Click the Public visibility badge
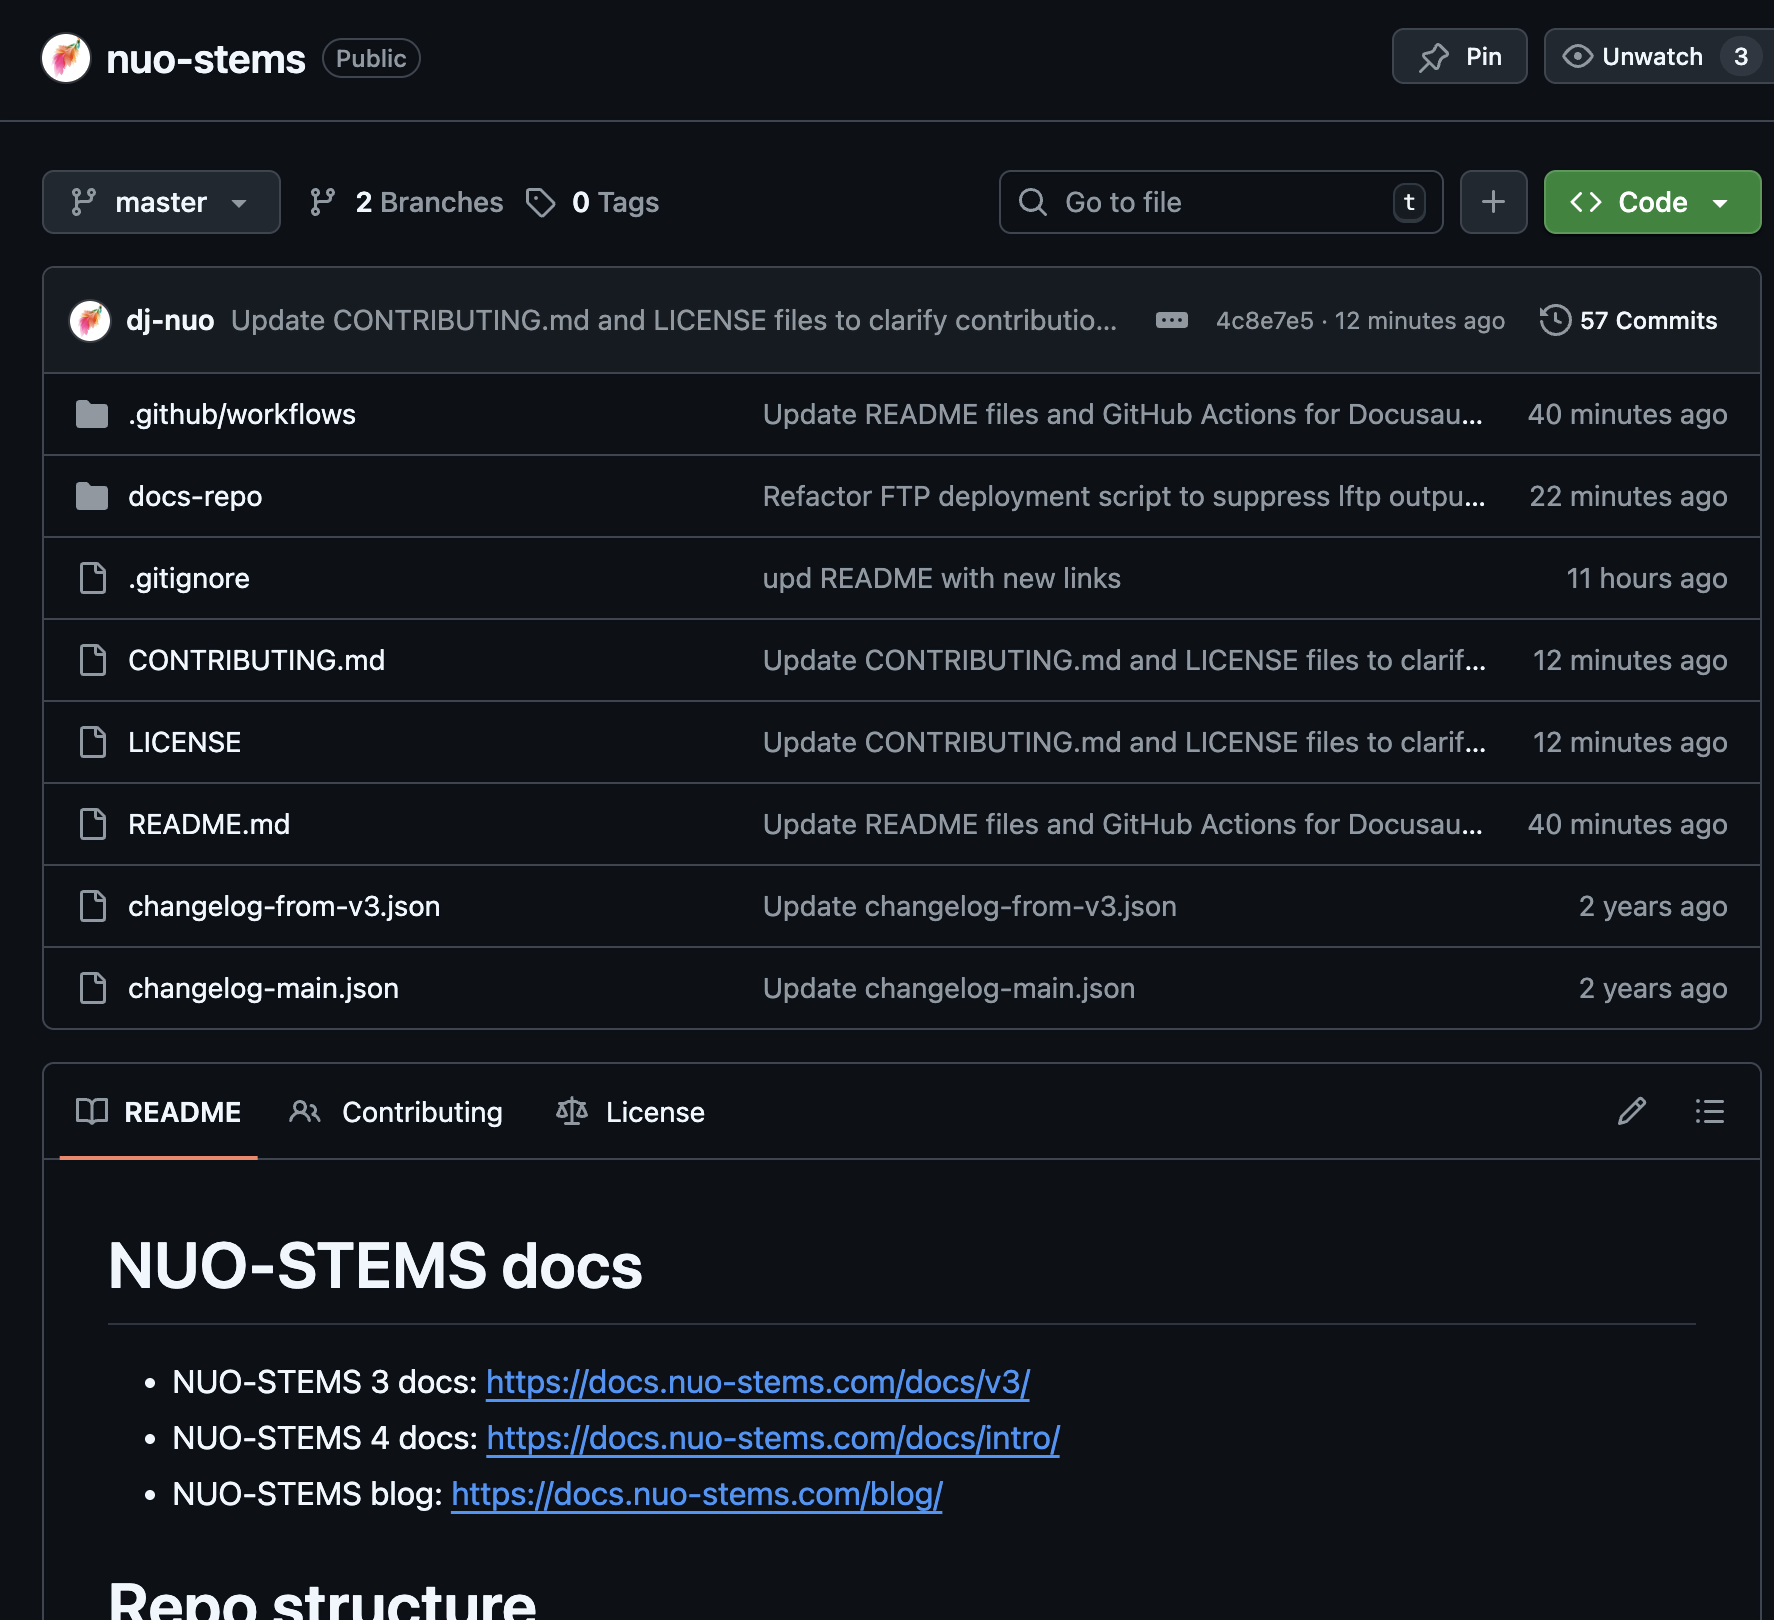Image resolution: width=1774 pixels, height=1620 pixels. (371, 58)
